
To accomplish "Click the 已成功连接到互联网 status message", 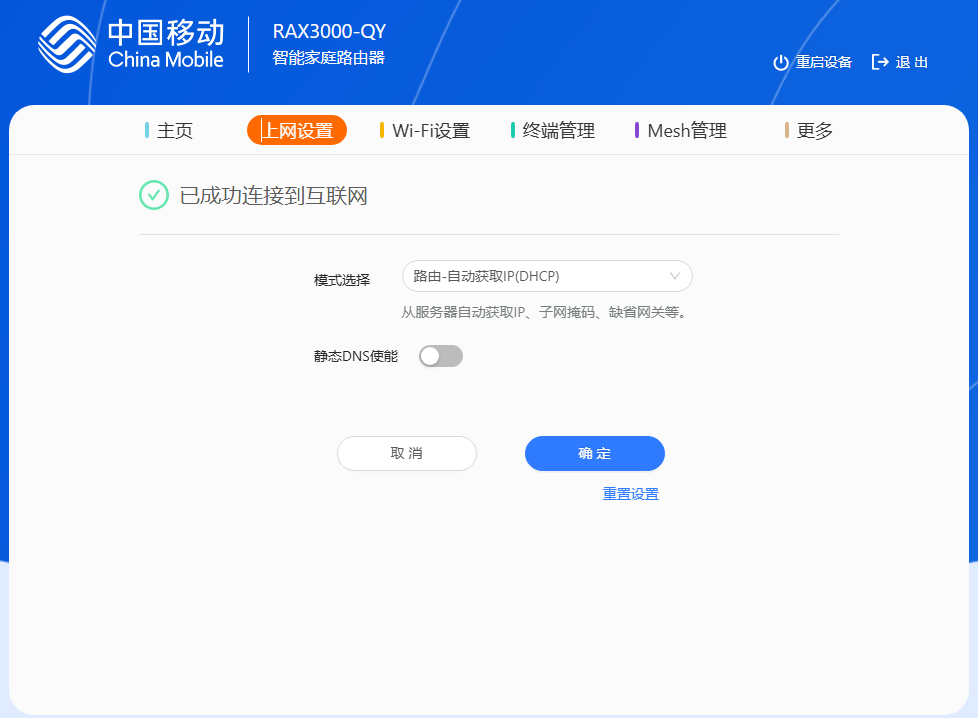I will pyautogui.click(x=273, y=196).
